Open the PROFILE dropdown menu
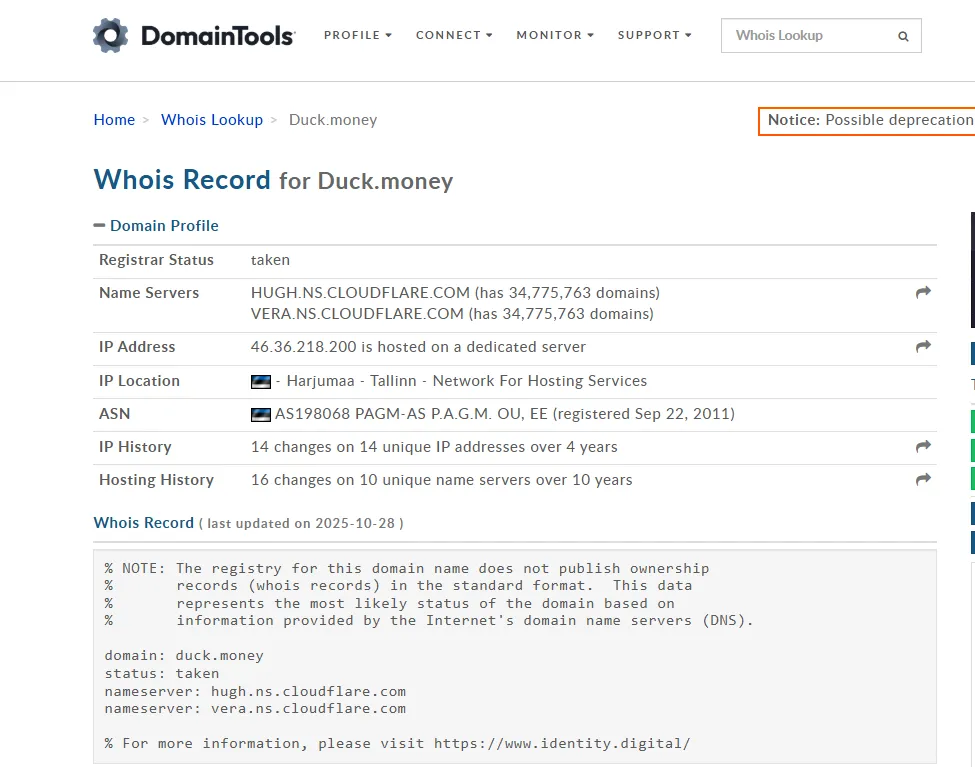This screenshot has width=975, height=767. coord(358,35)
